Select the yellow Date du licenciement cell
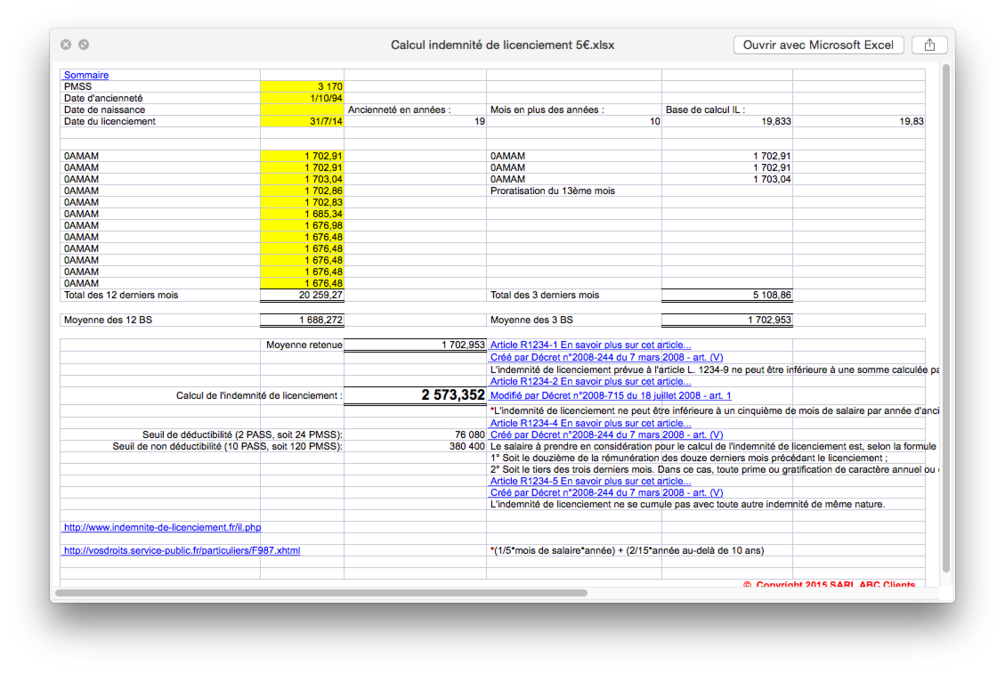Viewport: 1005px width, 674px height. pyautogui.click(x=302, y=120)
